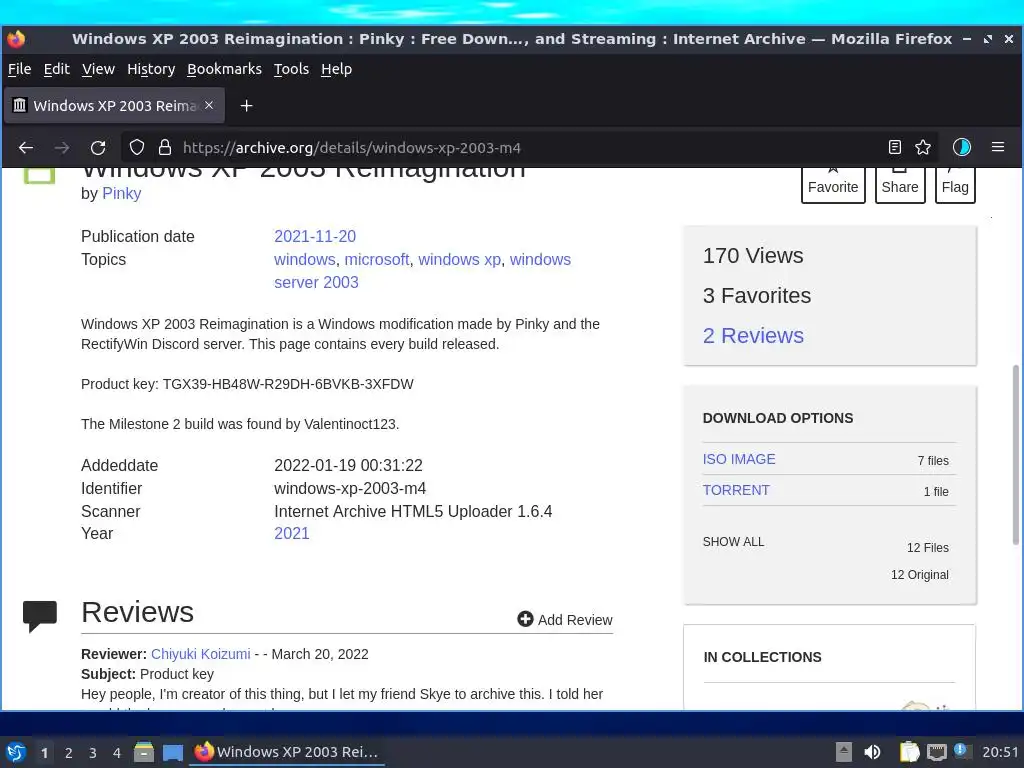
Task: Click the Firefox window taskbar entry
Action: 287,752
